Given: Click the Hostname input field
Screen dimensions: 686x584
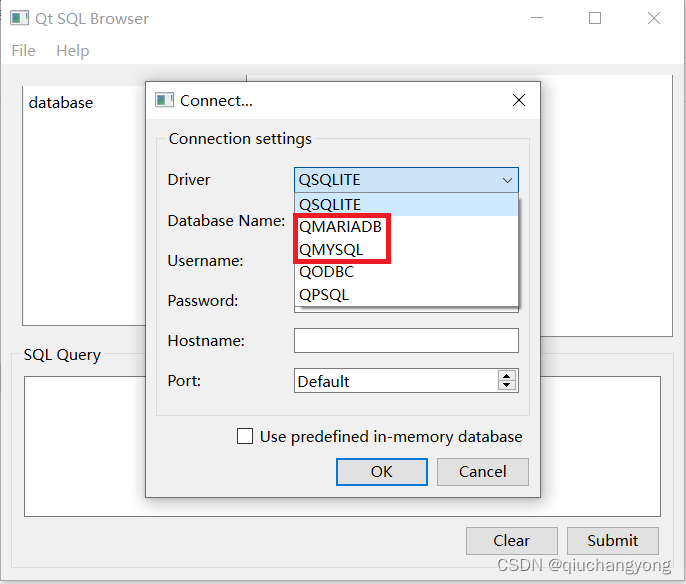Looking at the screenshot, I should point(406,340).
